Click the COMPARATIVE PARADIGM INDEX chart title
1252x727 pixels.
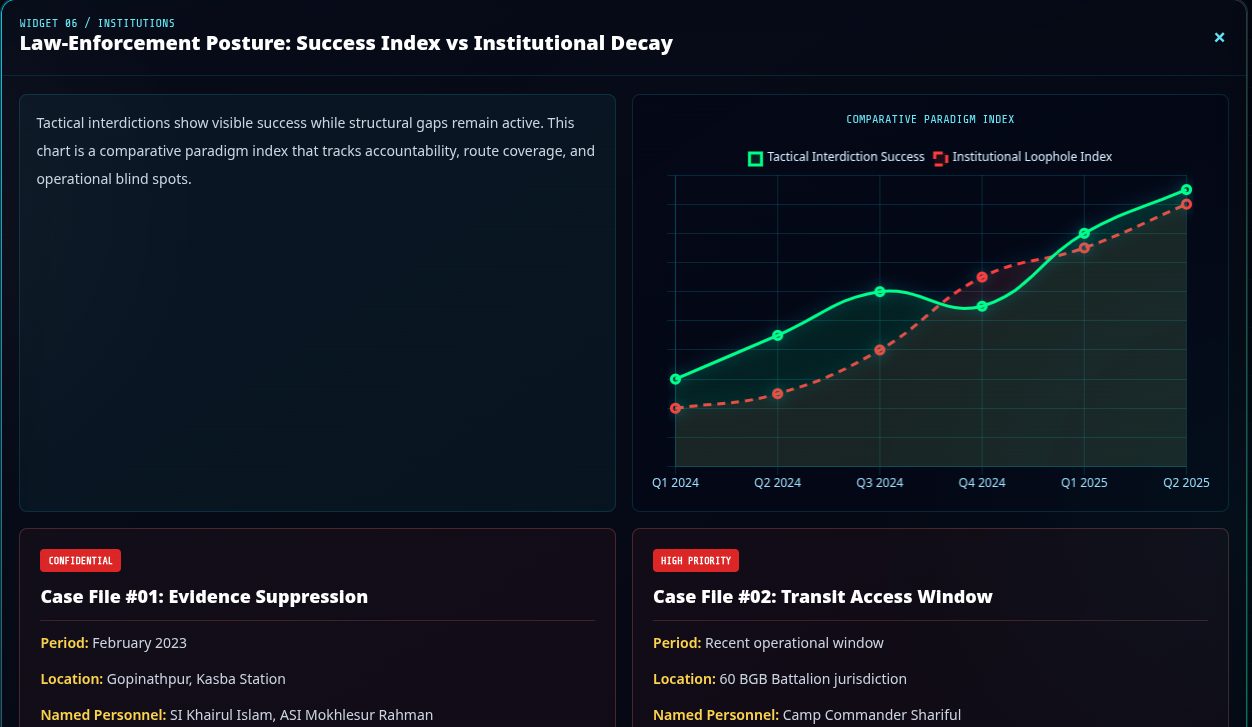pyautogui.click(x=930, y=119)
